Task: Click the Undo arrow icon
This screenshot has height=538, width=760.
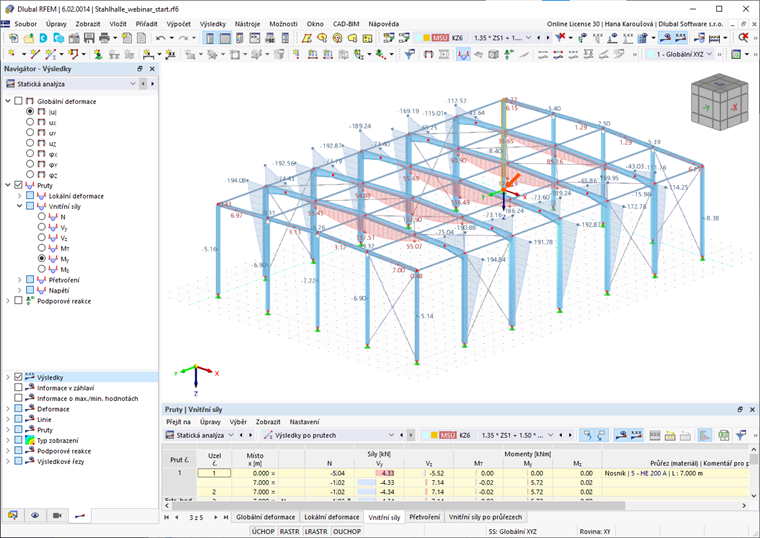Action: (160, 38)
